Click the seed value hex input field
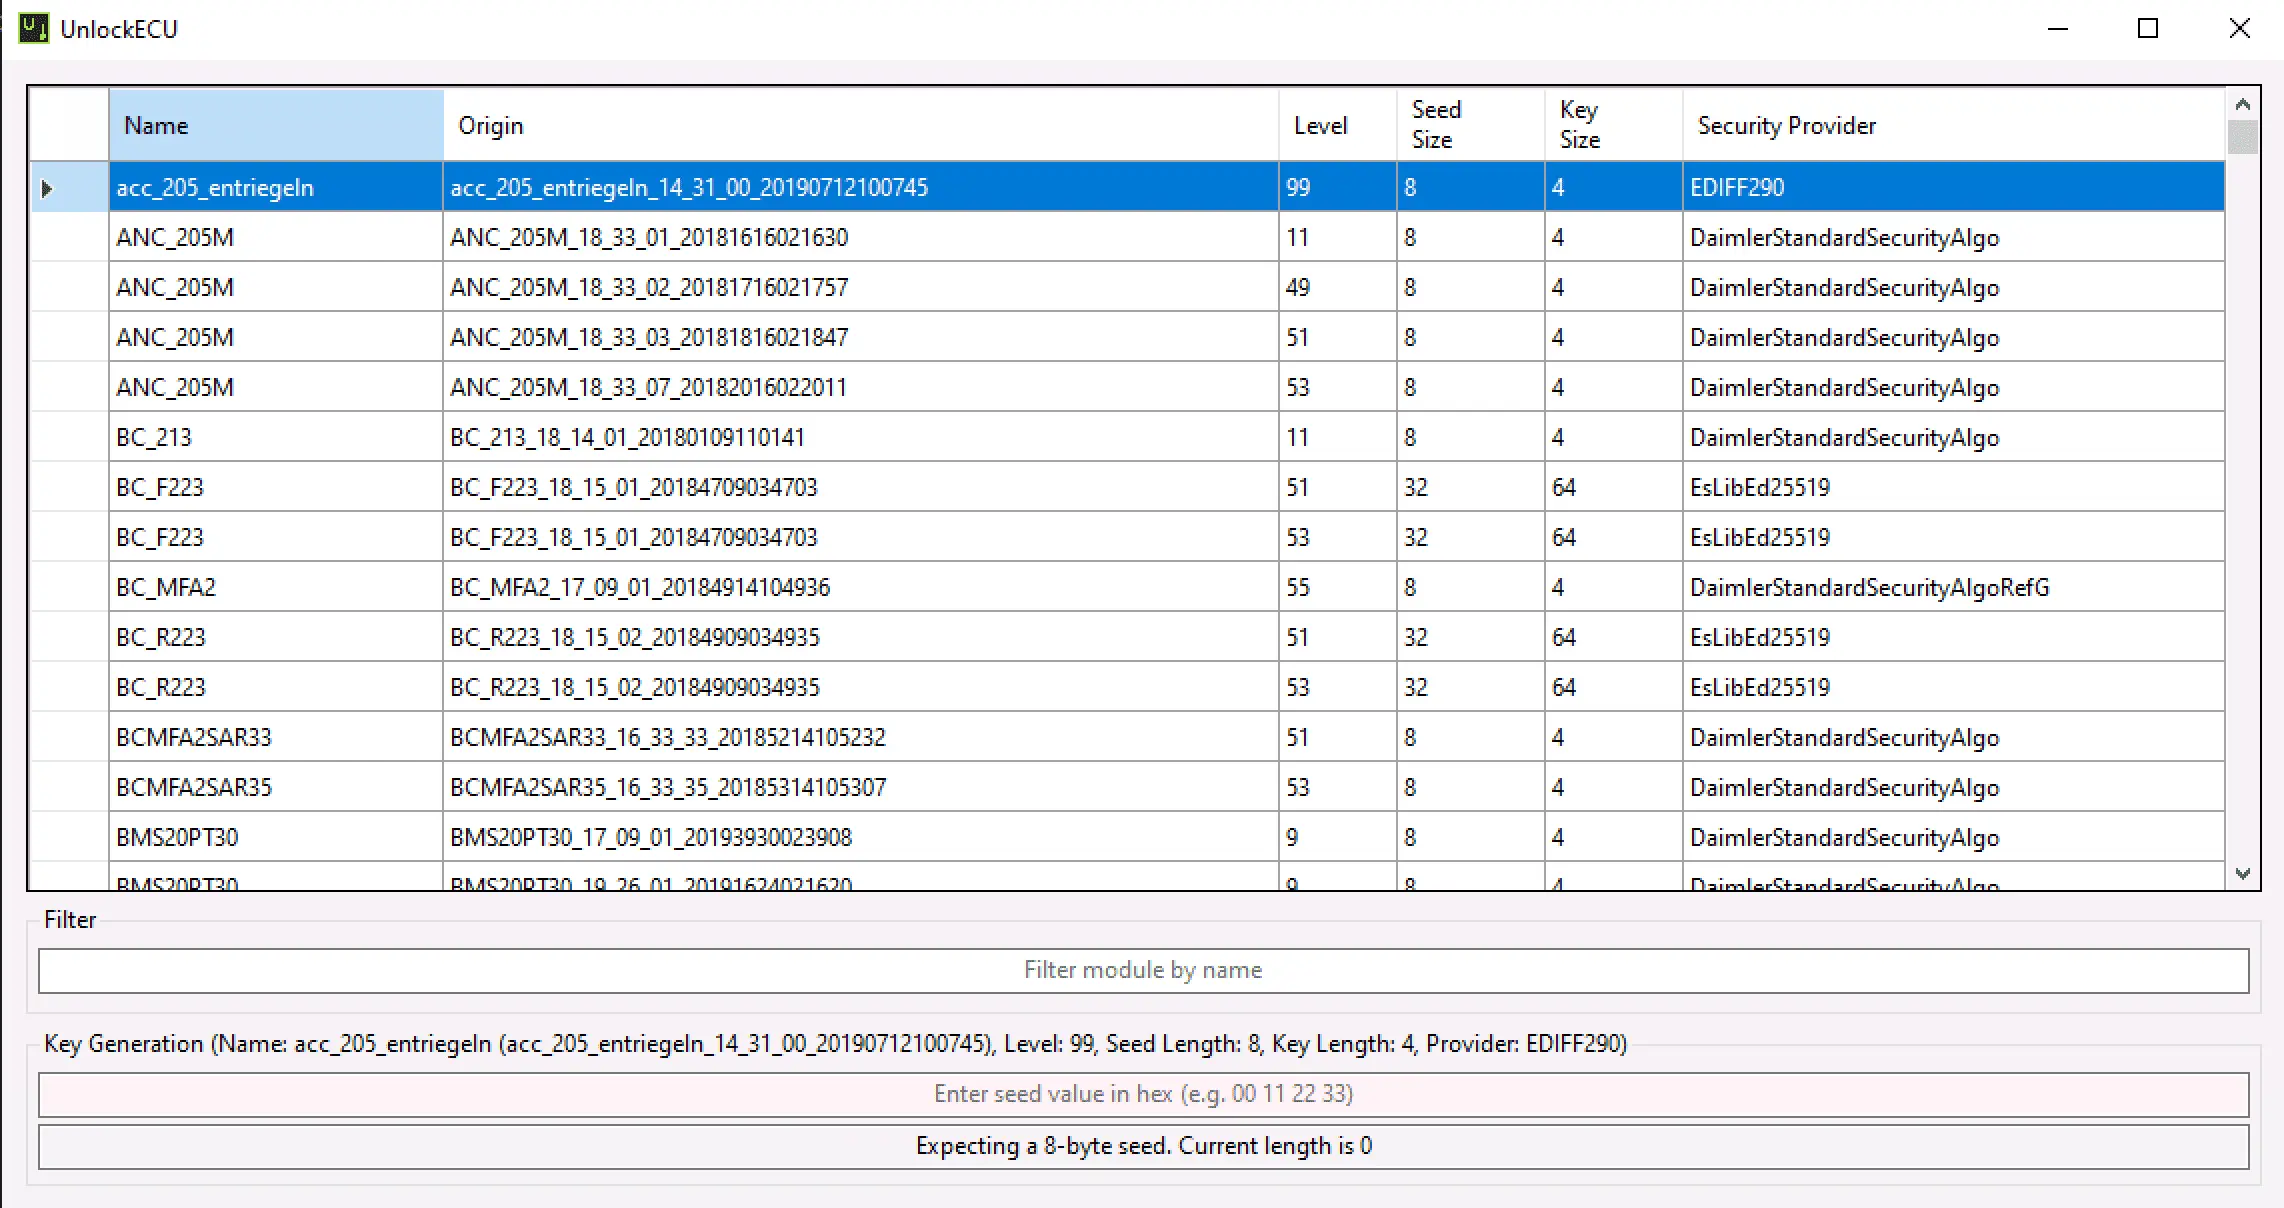Screen dimensions: 2284x1208 coord(1143,1094)
